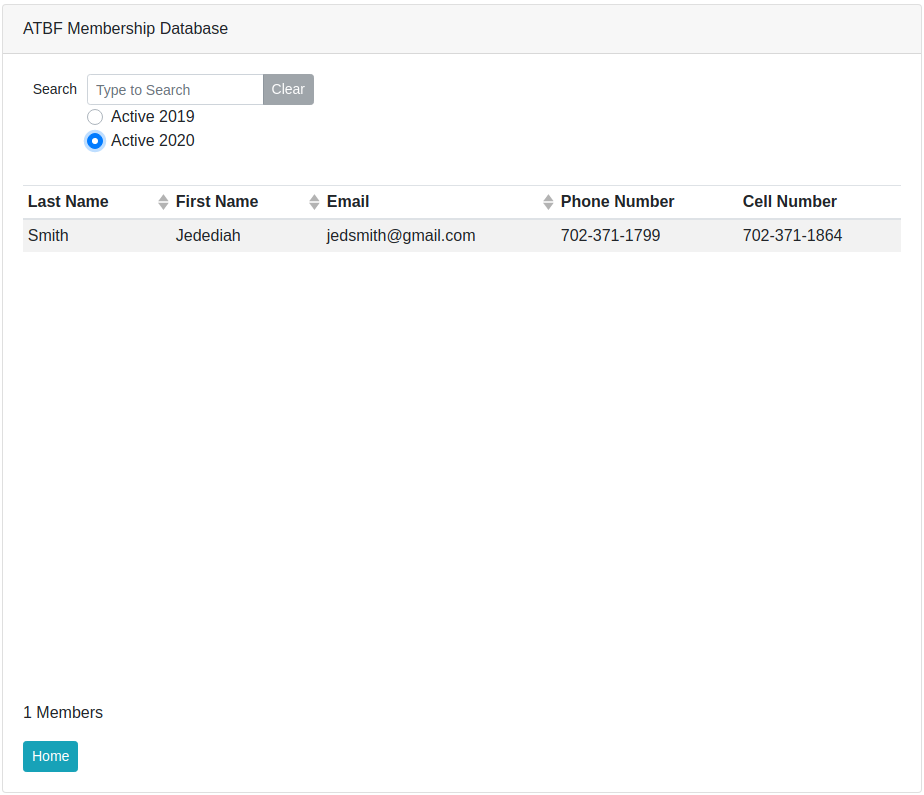This screenshot has width=924, height=795.
Task: Click the Active 2019 label text
Action: click(152, 117)
